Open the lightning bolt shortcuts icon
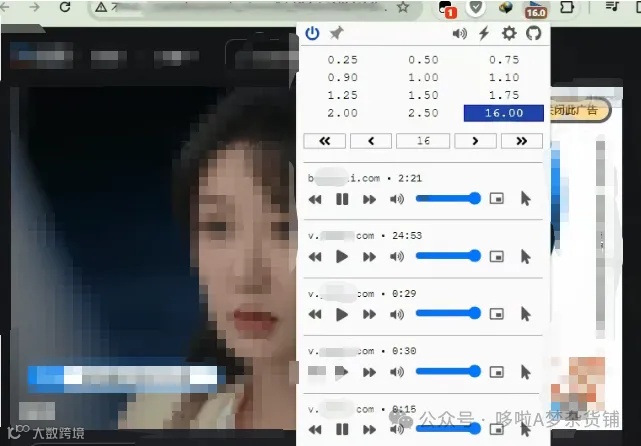The image size is (641, 446). [484, 33]
